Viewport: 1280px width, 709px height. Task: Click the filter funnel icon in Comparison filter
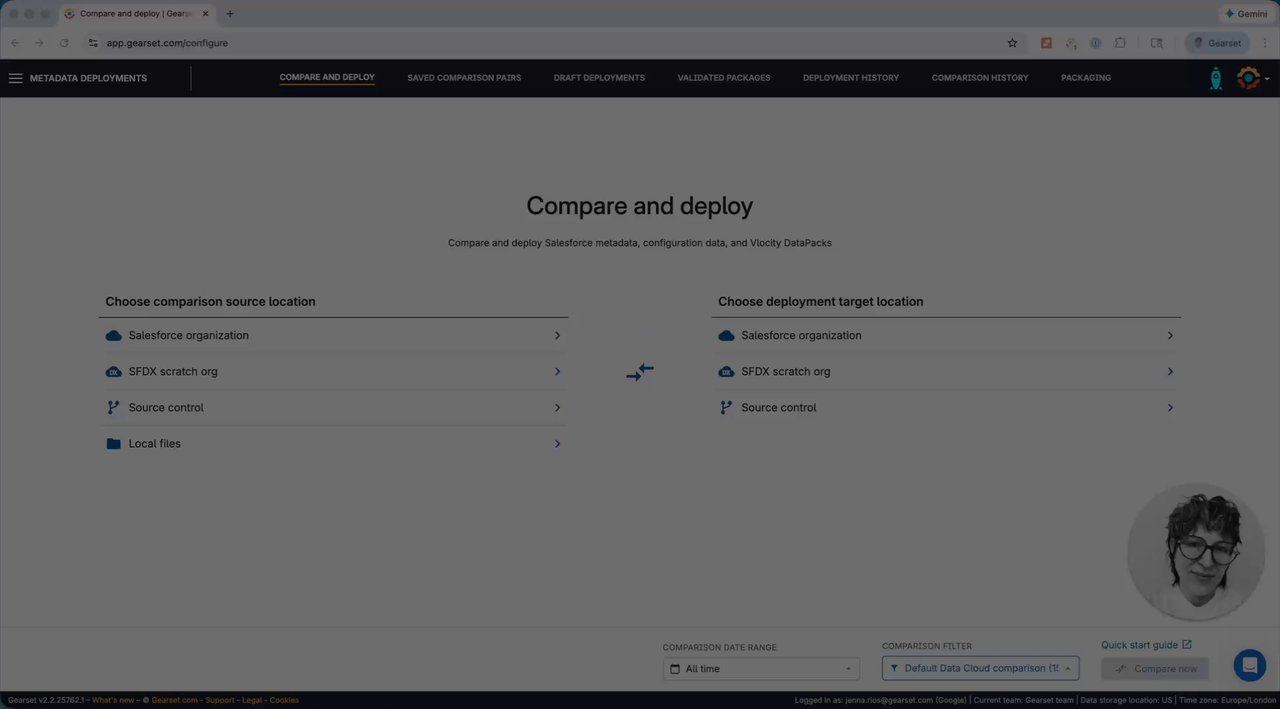coord(894,668)
